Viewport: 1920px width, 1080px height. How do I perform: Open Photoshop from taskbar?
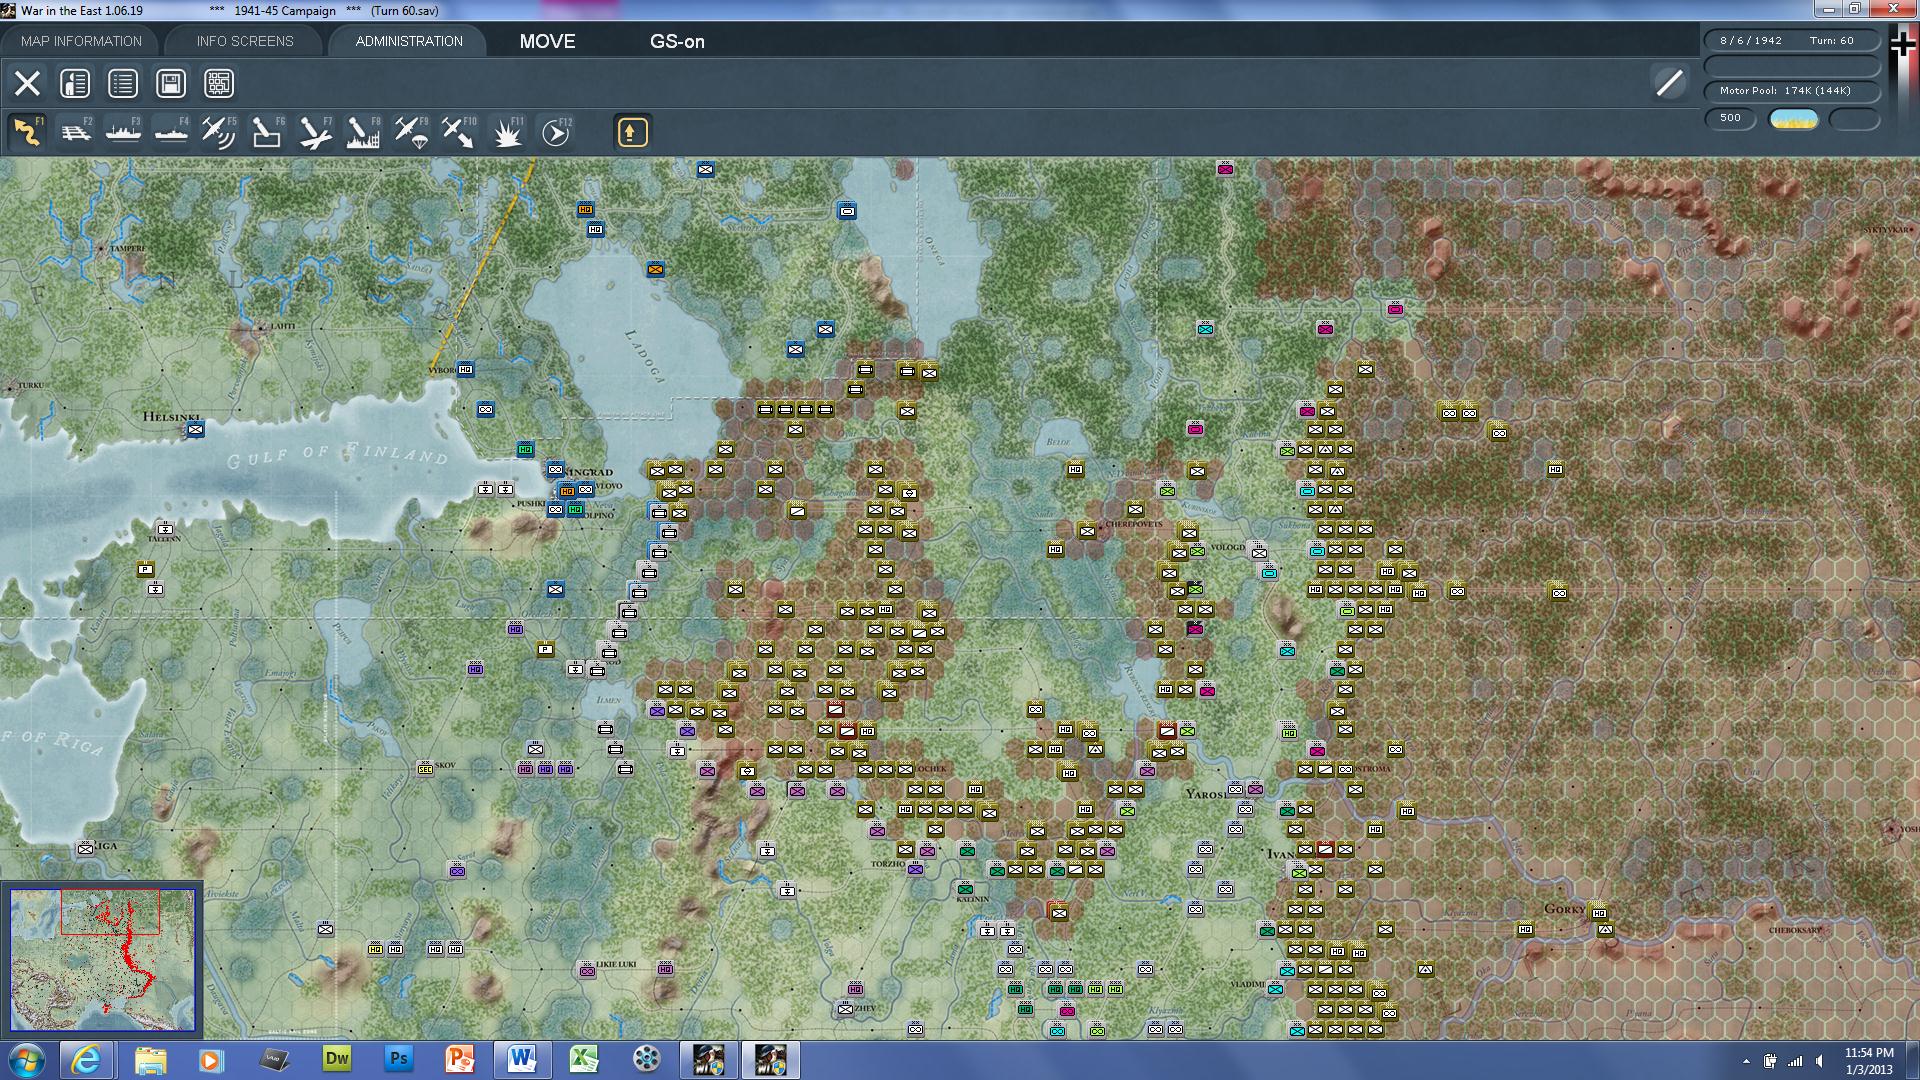[x=399, y=1059]
